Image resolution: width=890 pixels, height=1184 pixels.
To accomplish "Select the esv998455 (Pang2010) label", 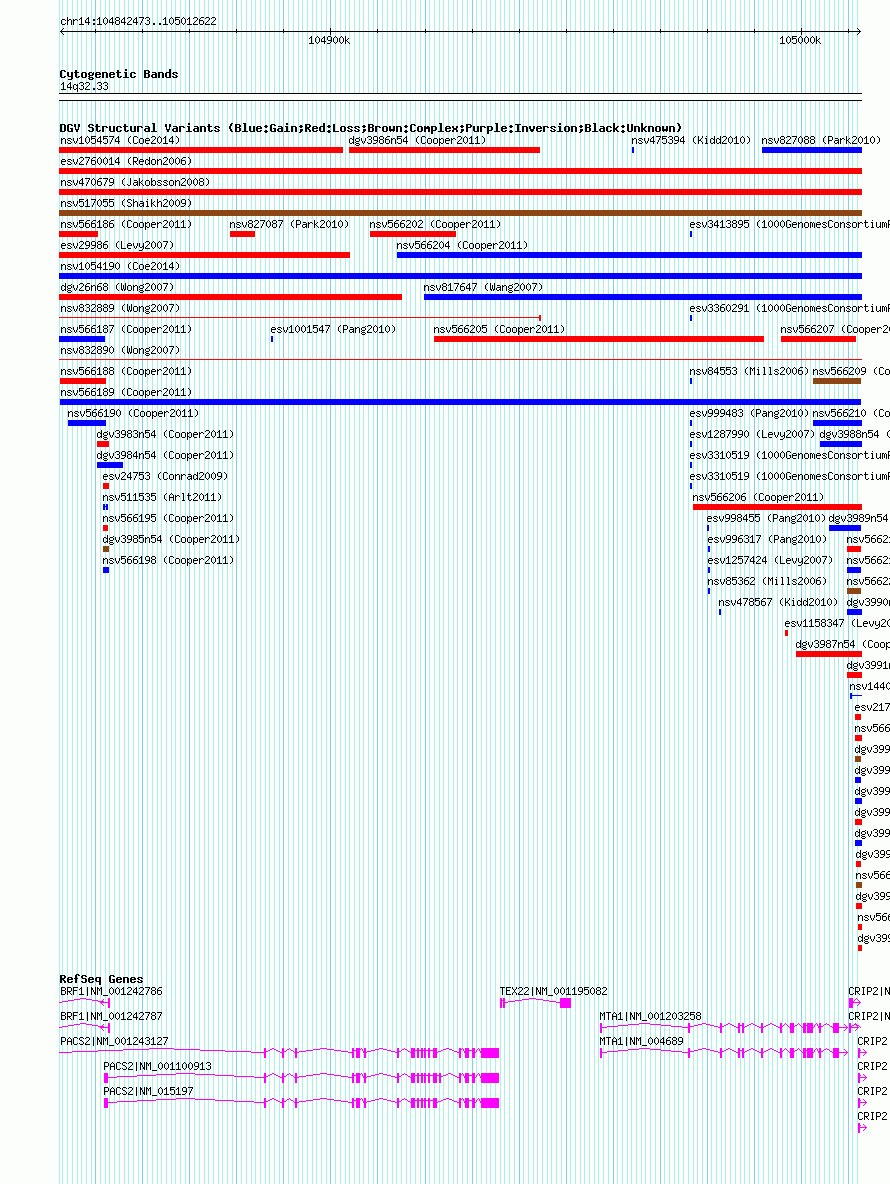I will click(766, 519).
